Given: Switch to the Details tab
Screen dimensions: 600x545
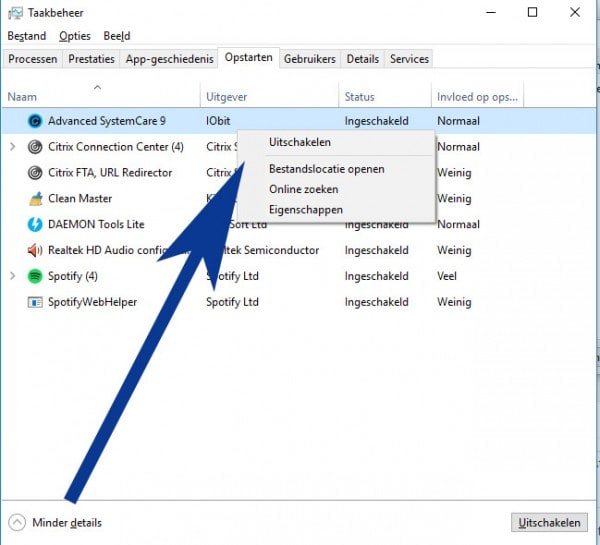Looking at the screenshot, I should [x=362, y=59].
